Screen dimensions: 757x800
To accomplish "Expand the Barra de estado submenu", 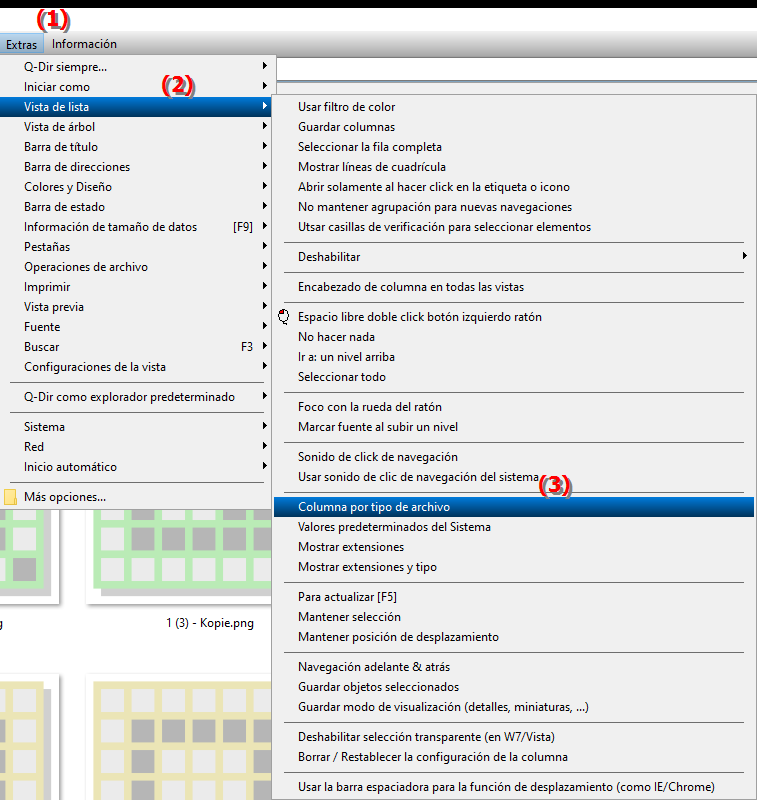I will tap(136, 207).
